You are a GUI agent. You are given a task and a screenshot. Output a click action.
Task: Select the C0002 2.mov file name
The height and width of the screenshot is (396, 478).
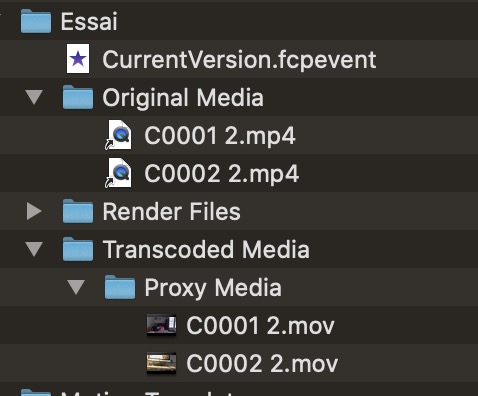[x=262, y=364]
